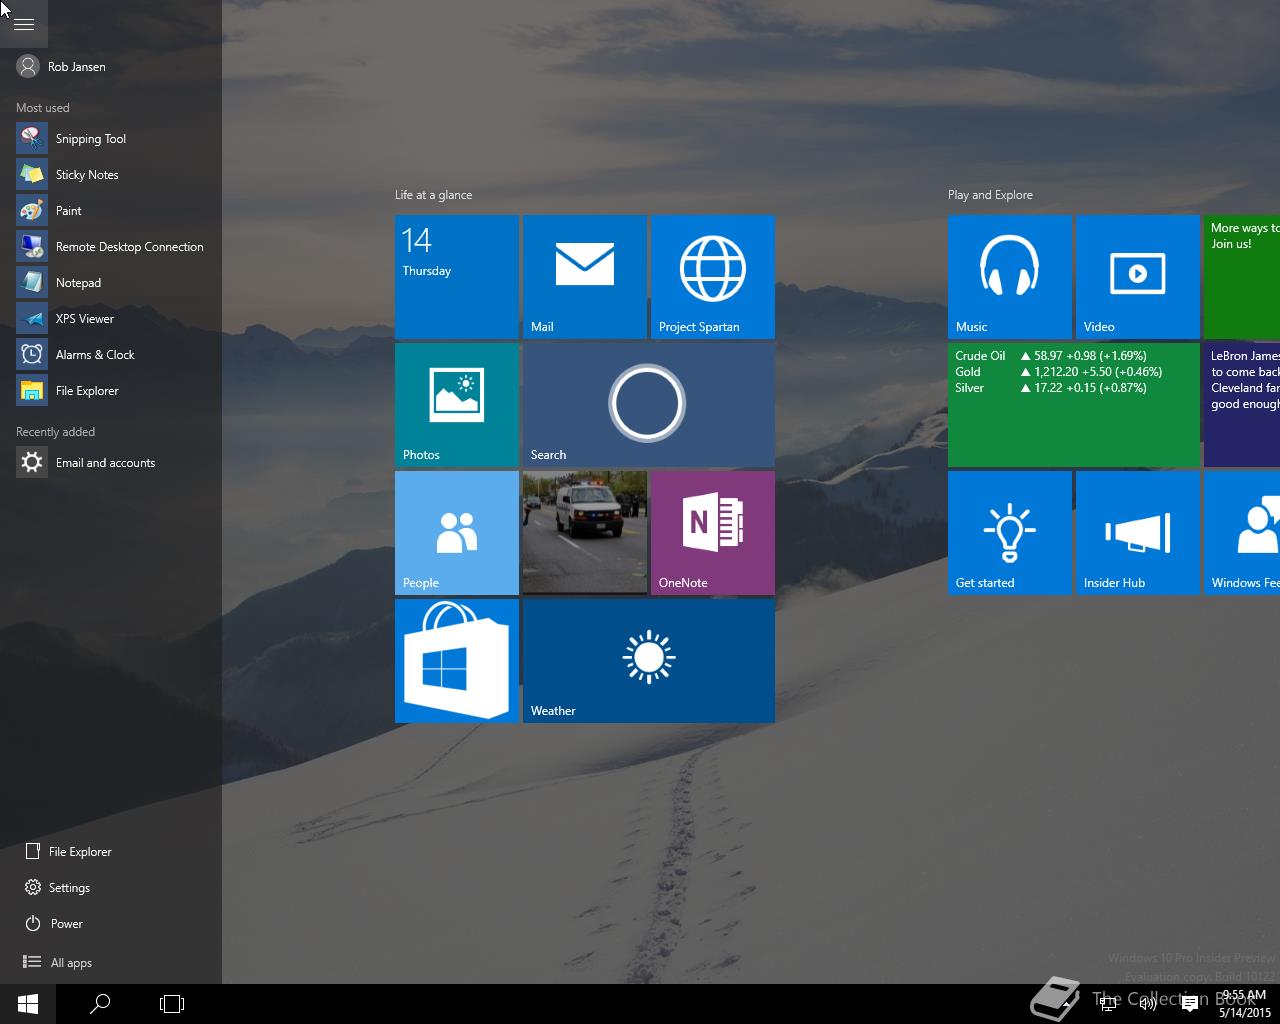The height and width of the screenshot is (1024, 1280).
Task: Open Rob Jansen's user account menu
Action: point(62,67)
